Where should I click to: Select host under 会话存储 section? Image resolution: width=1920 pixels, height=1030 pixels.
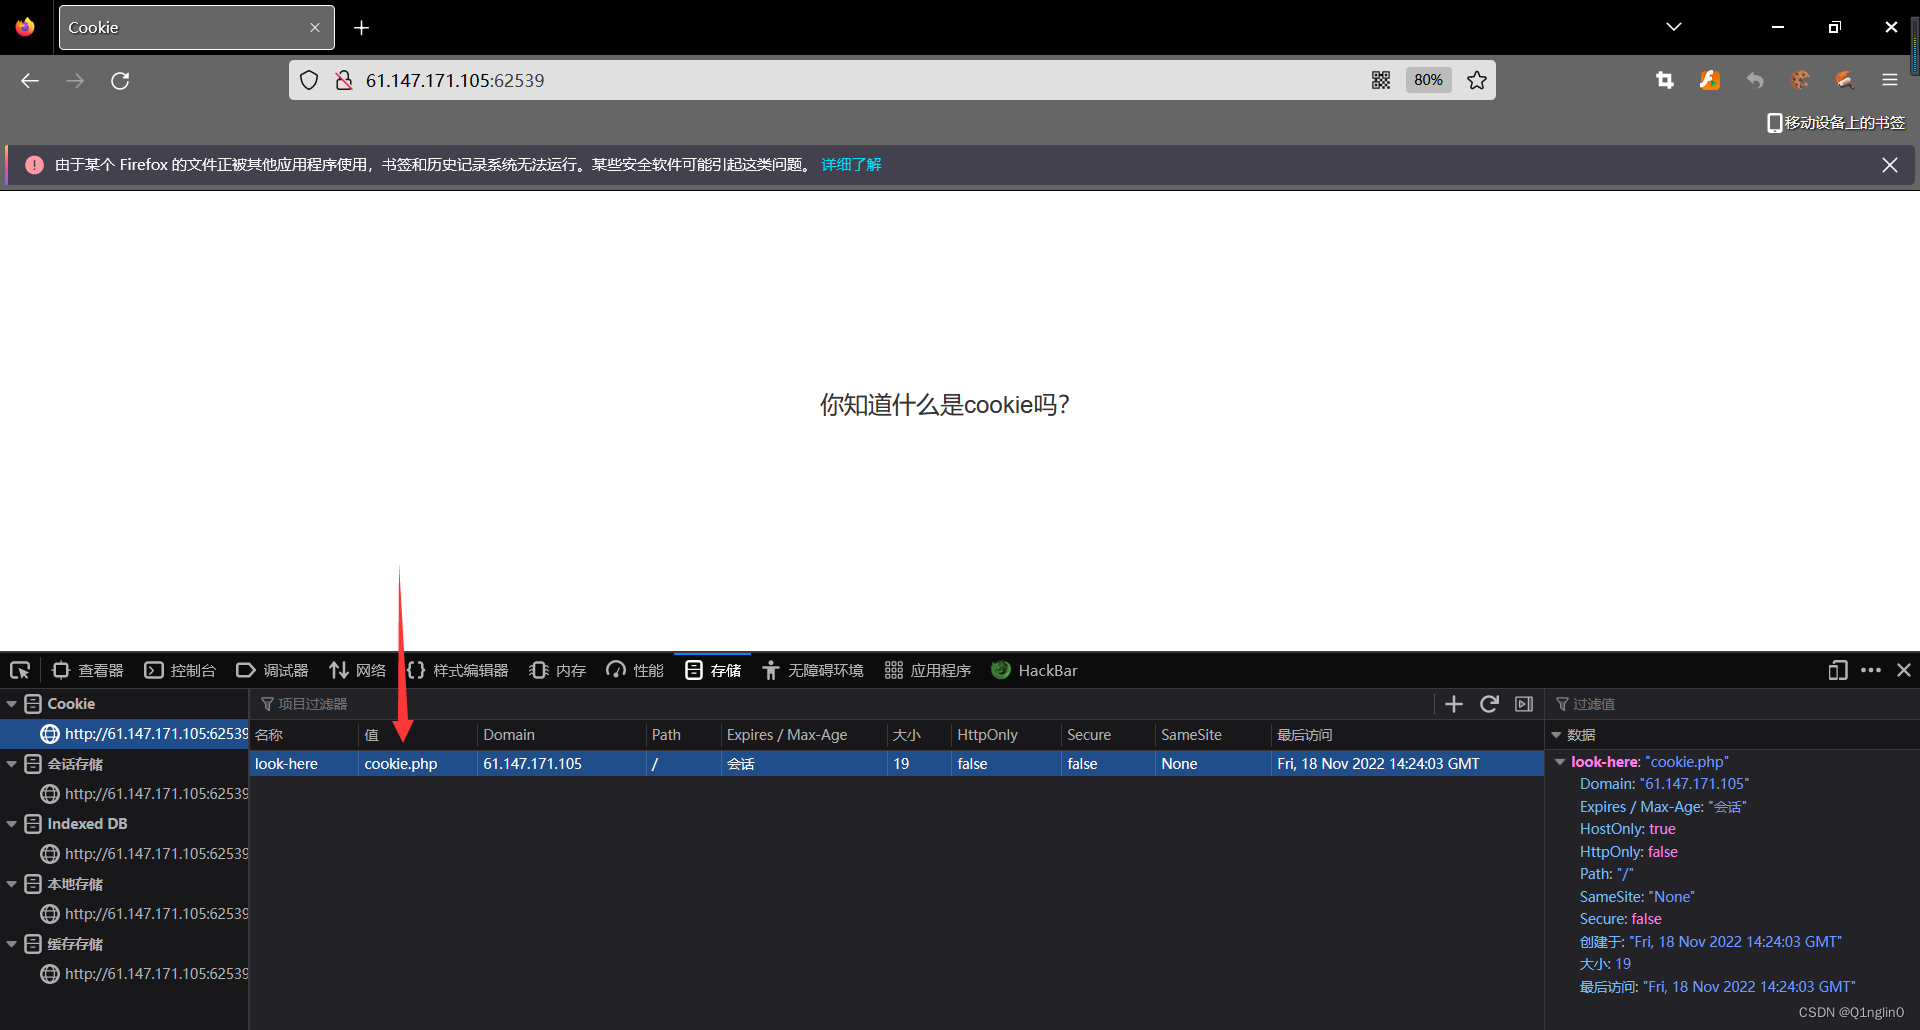[x=124, y=794]
